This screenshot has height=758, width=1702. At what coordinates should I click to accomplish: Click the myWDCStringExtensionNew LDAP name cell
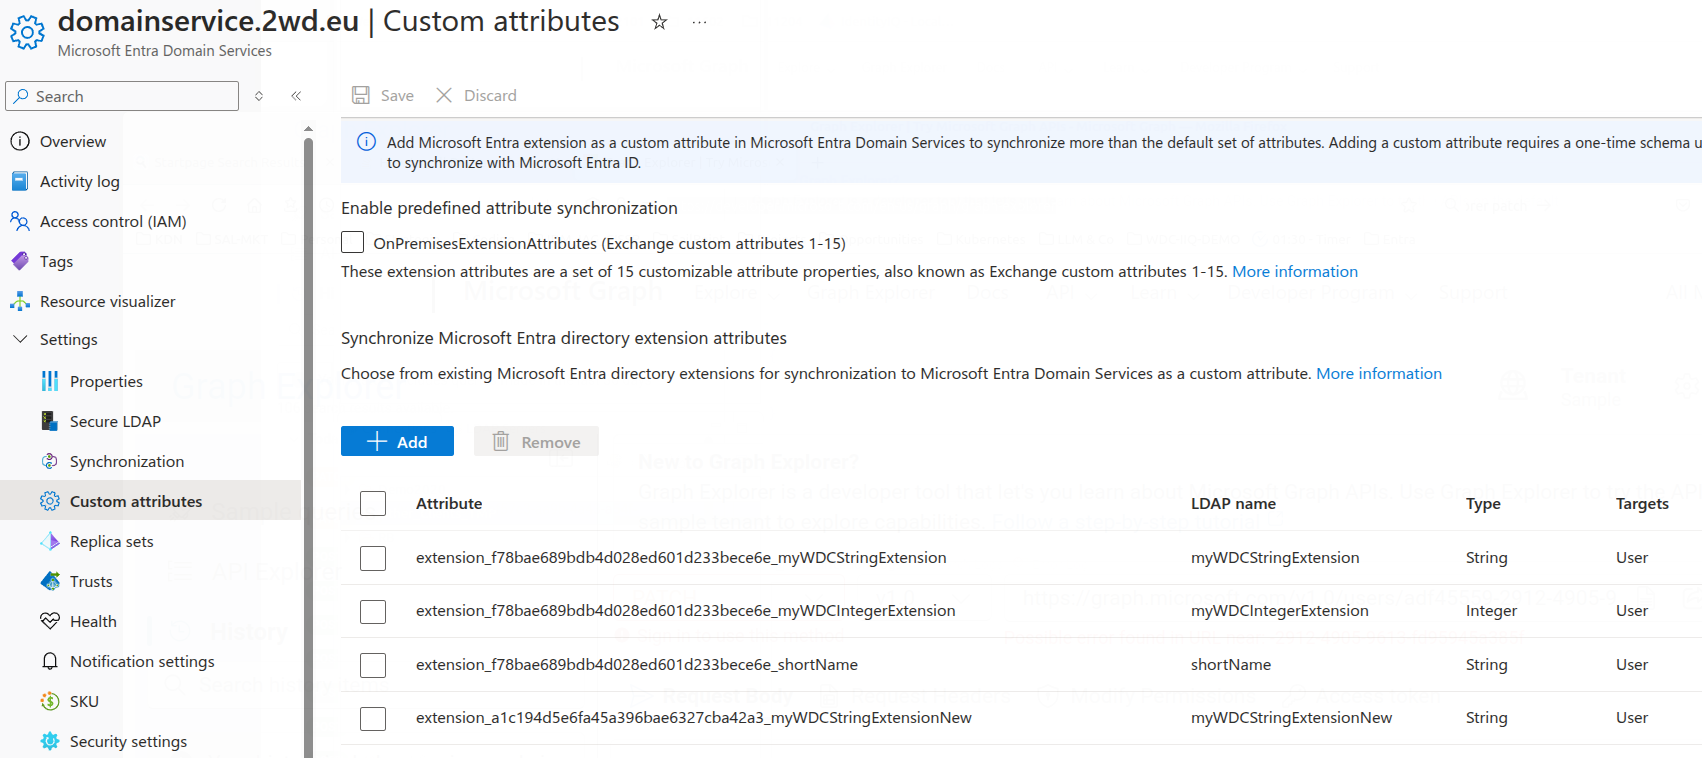click(1291, 718)
